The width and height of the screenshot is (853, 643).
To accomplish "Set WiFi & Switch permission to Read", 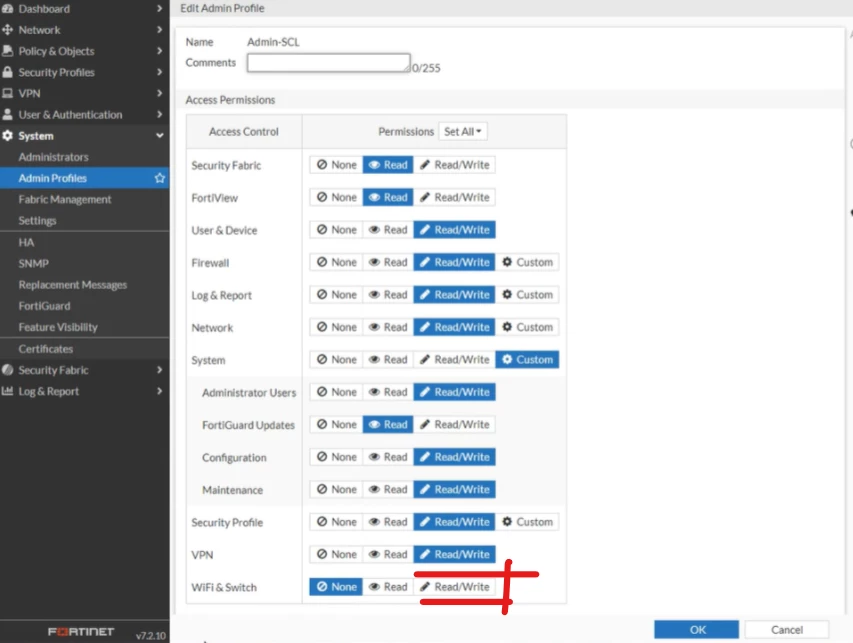I will click(x=388, y=587).
